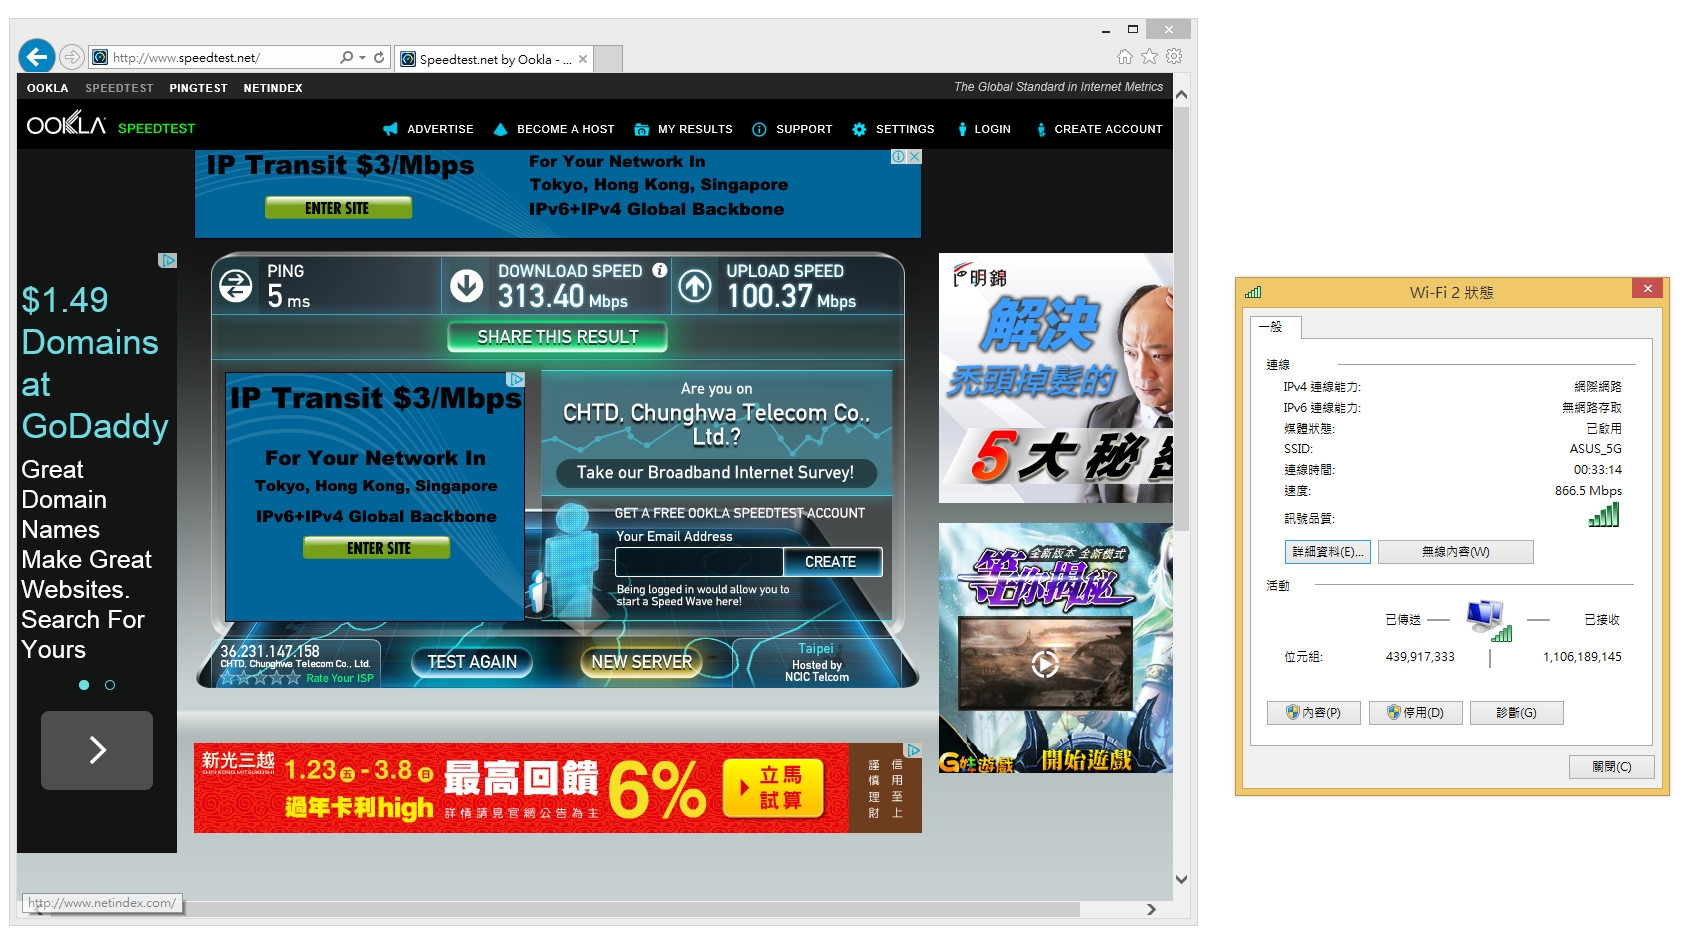The width and height of the screenshot is (1688, 931).
Task: Click the download arrow icon
Action: (x=466, y=286)
